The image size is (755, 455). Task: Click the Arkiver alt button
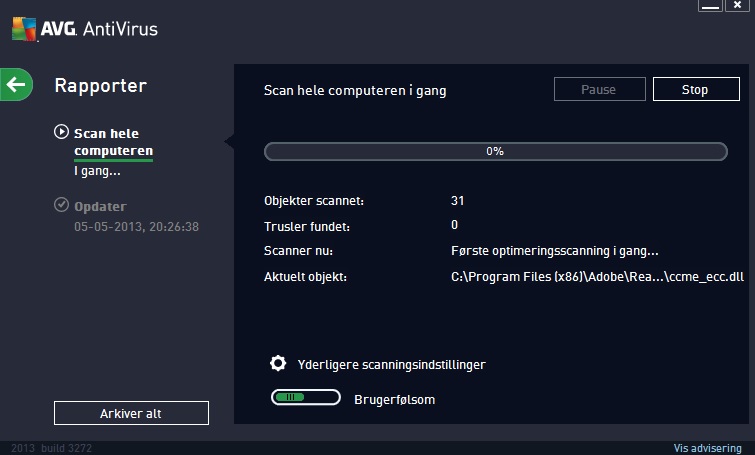131,413
